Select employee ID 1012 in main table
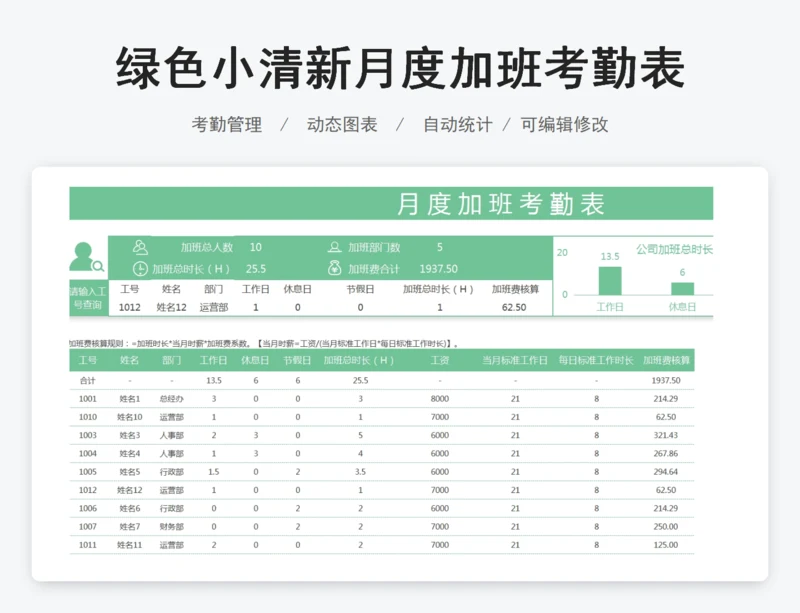Image resolution: width=800 pixels, height=613 pixels. point(88,490)
